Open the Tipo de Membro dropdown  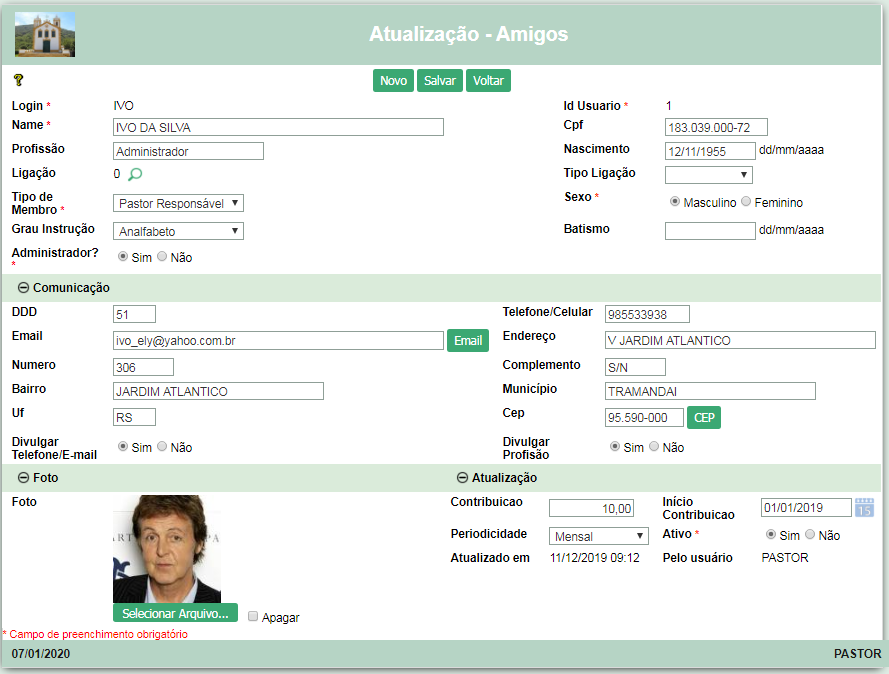(x=178, y=204)
